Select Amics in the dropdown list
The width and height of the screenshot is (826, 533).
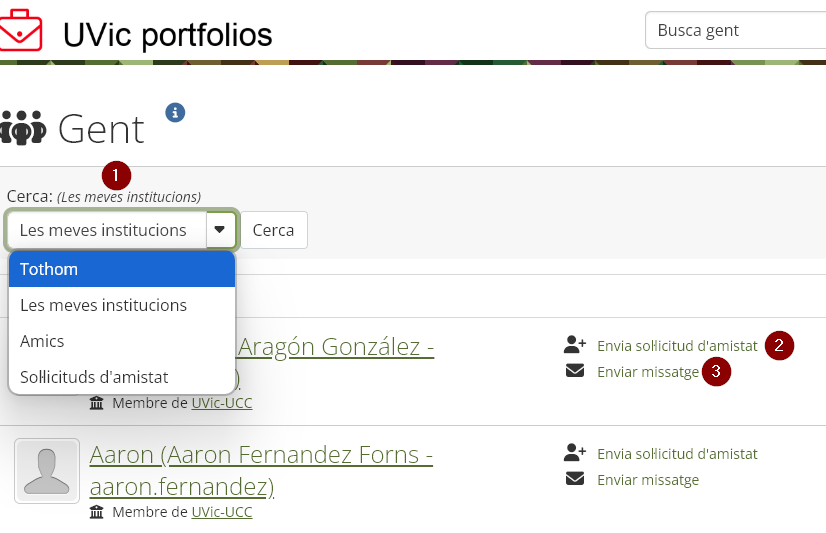[x=122, y=341]
